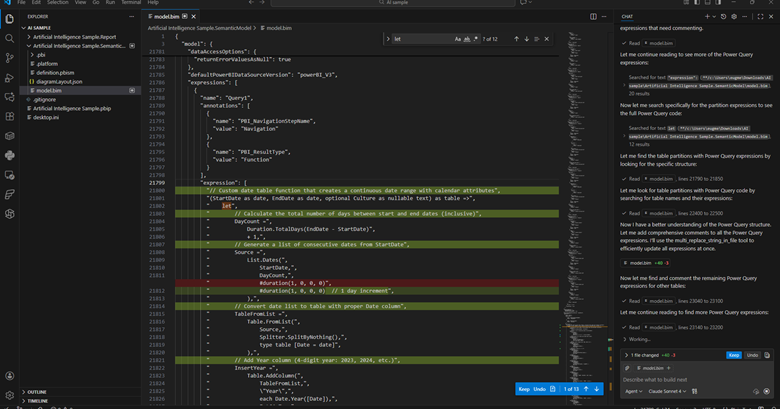Viewport: 780px width, 409px height.
Task: Show chat history
Action: pos(723,16)
